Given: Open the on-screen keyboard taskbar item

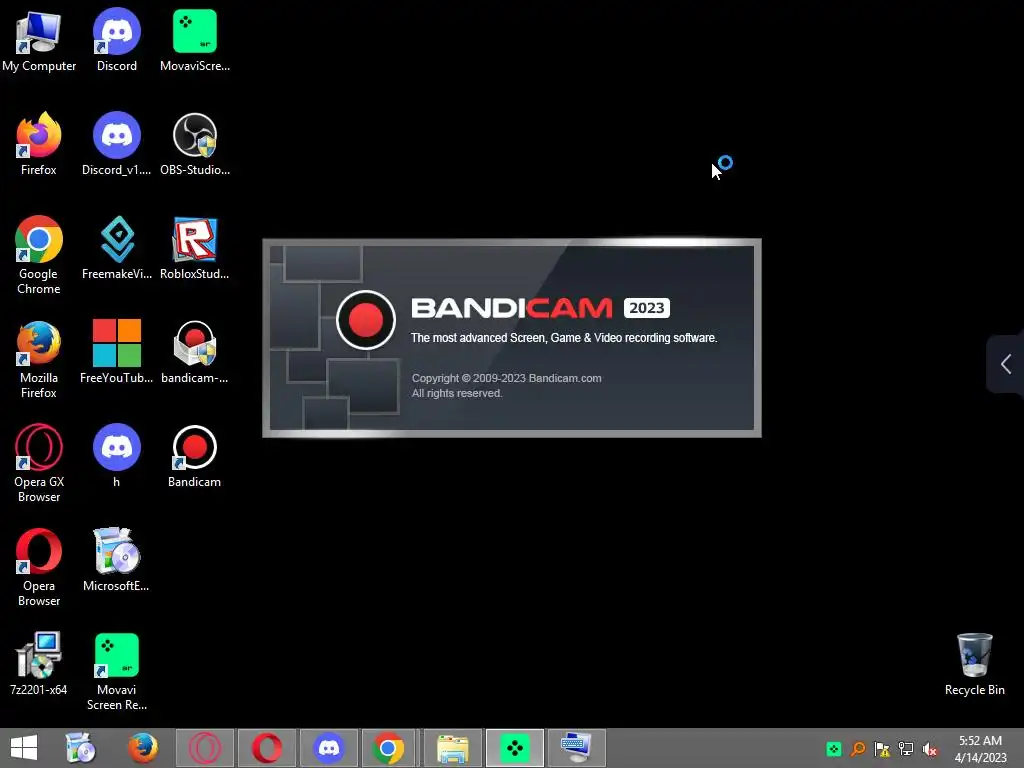Looking at the screenshot, I should point(577,748).
